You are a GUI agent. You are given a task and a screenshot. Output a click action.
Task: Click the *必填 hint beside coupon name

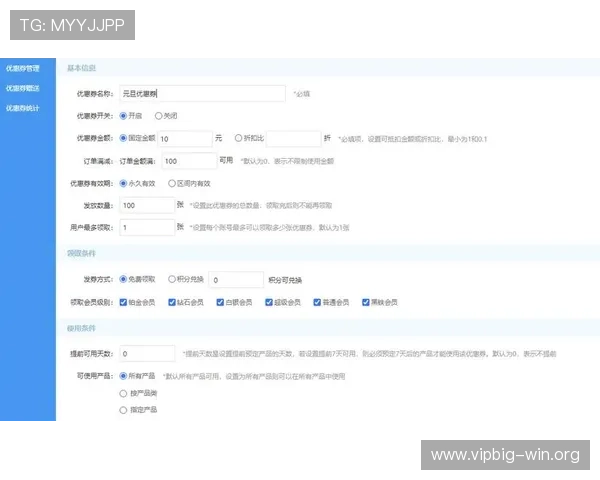point(302,94)
